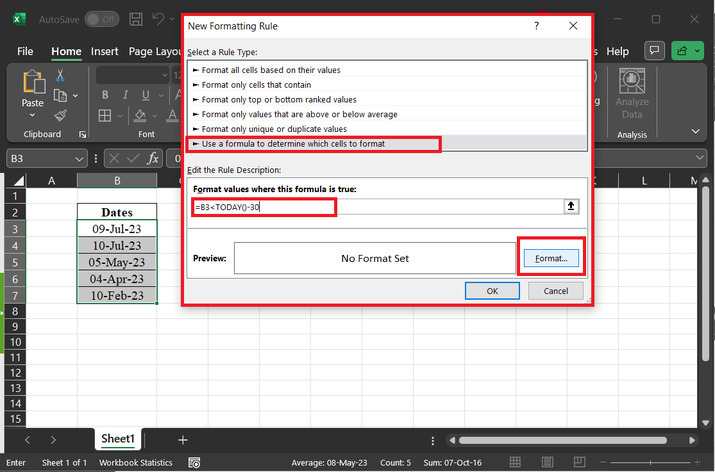The width and height of the screenshot is (715, 472).
Task: Expand the Copy dropdown arrow
Action: pos(75,96)
